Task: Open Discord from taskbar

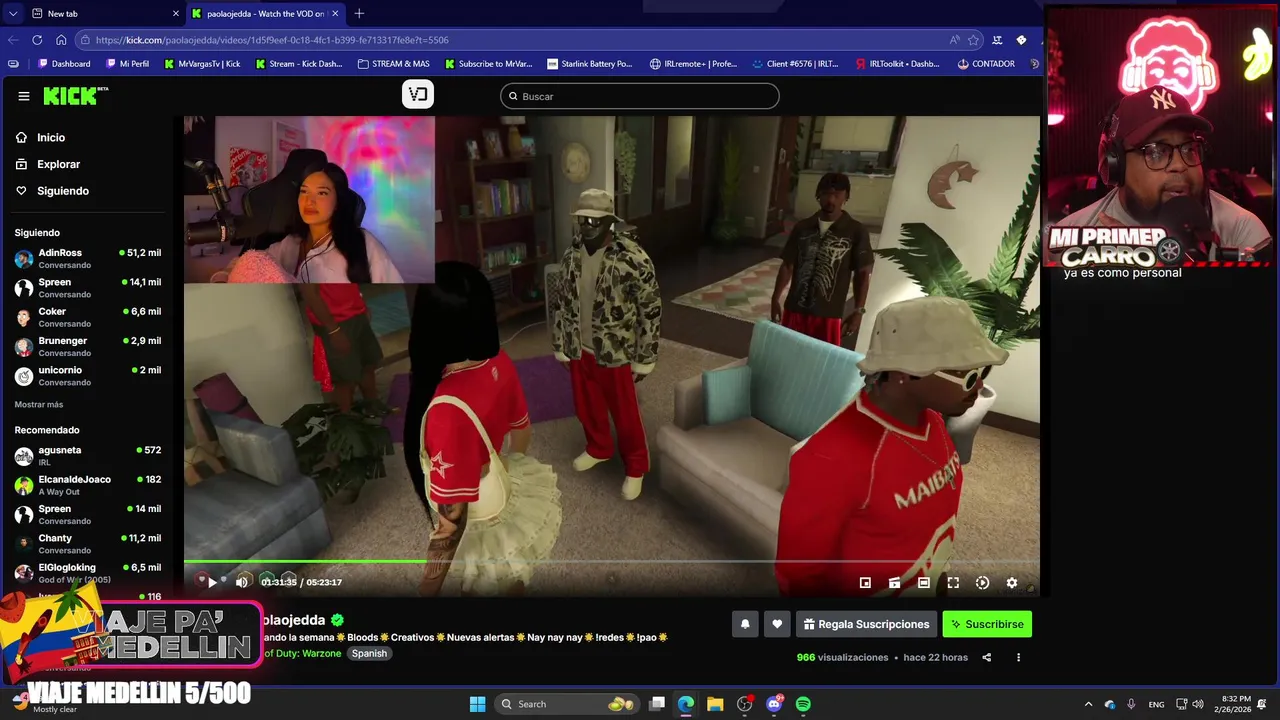Action: click(774, 704)
